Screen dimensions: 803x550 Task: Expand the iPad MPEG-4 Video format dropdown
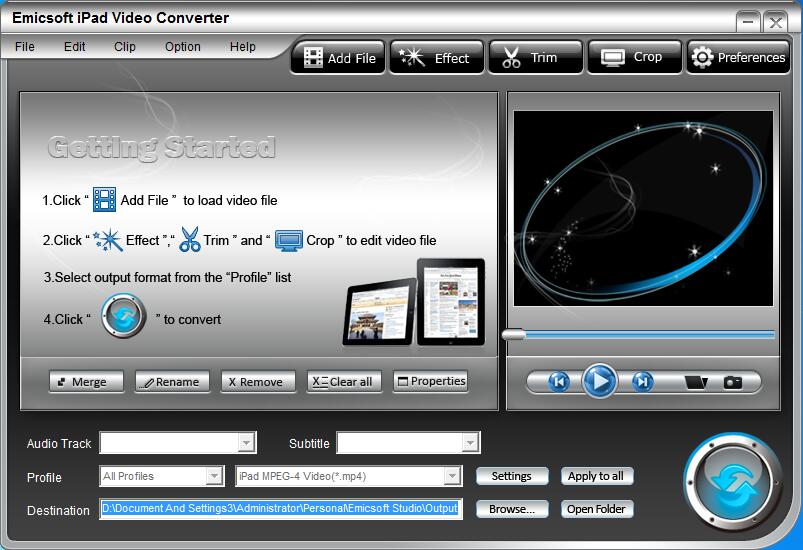tap(452, 476)
